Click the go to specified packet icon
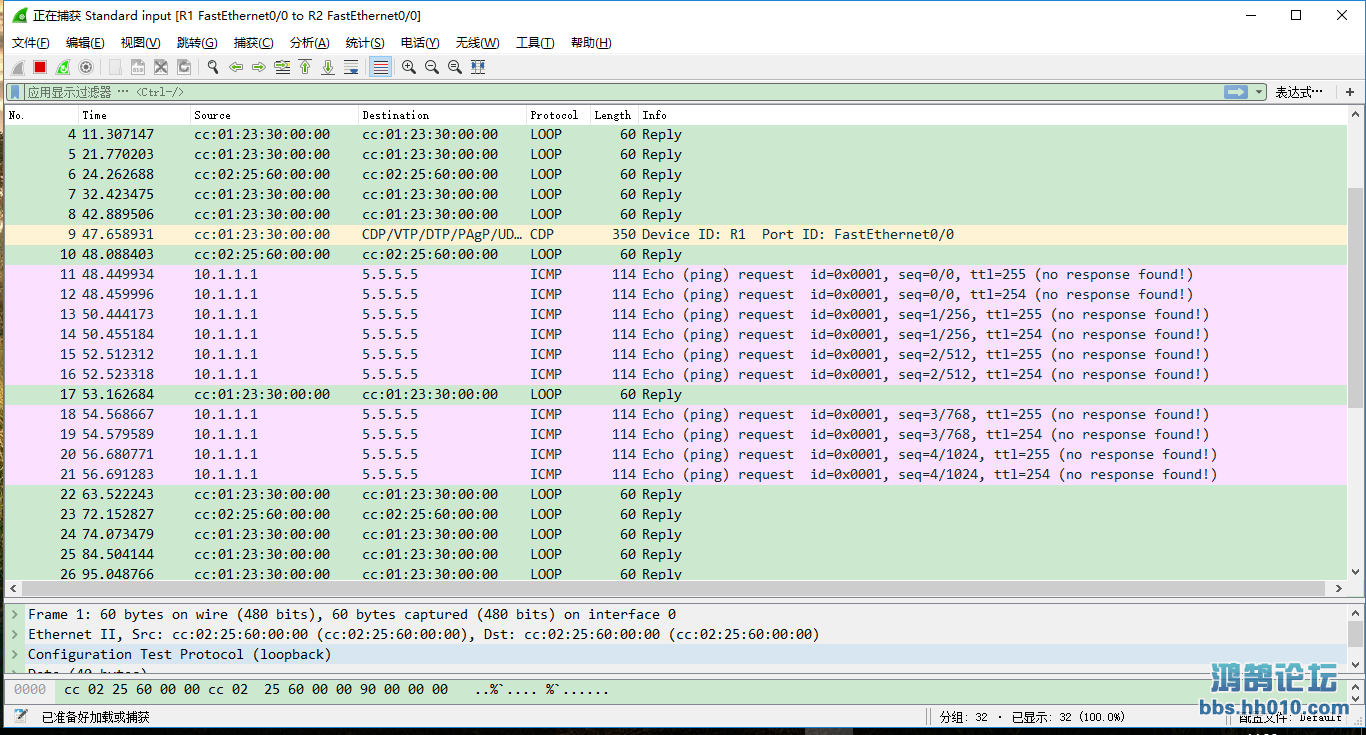The height and width of the screenshot is (735, 1366). coord(282,67)
